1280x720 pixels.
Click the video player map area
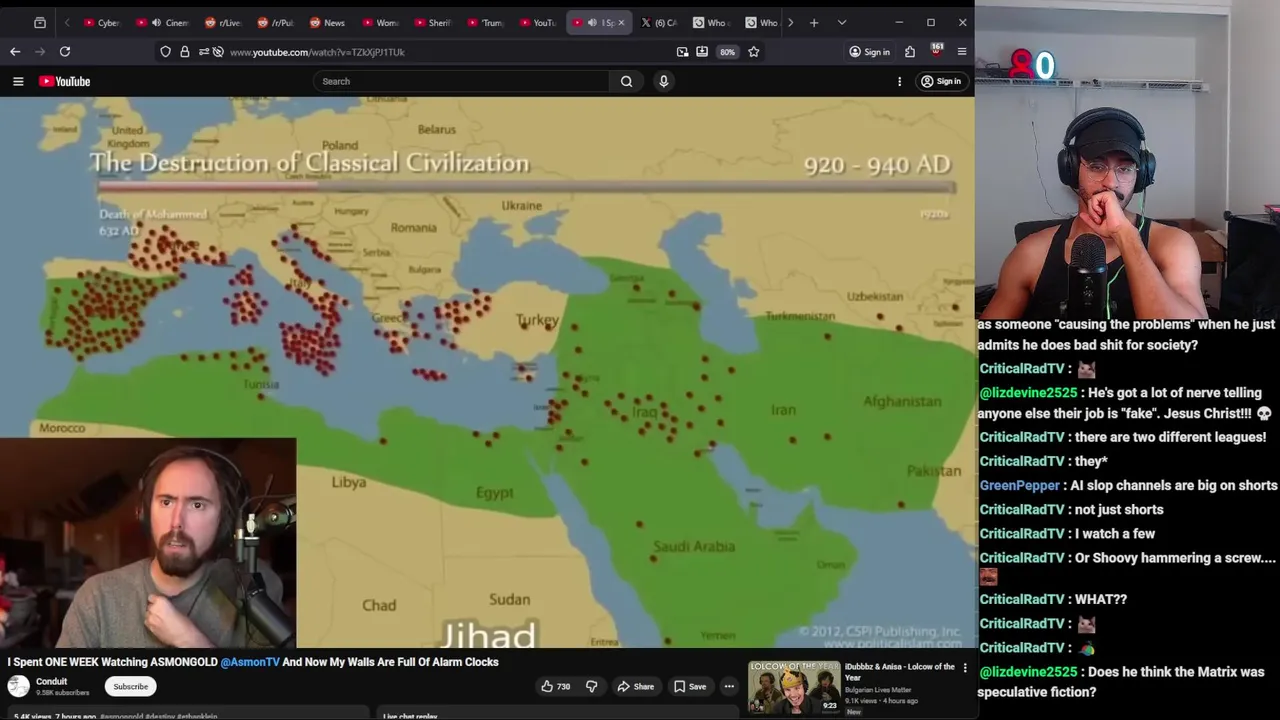[487, 372]
